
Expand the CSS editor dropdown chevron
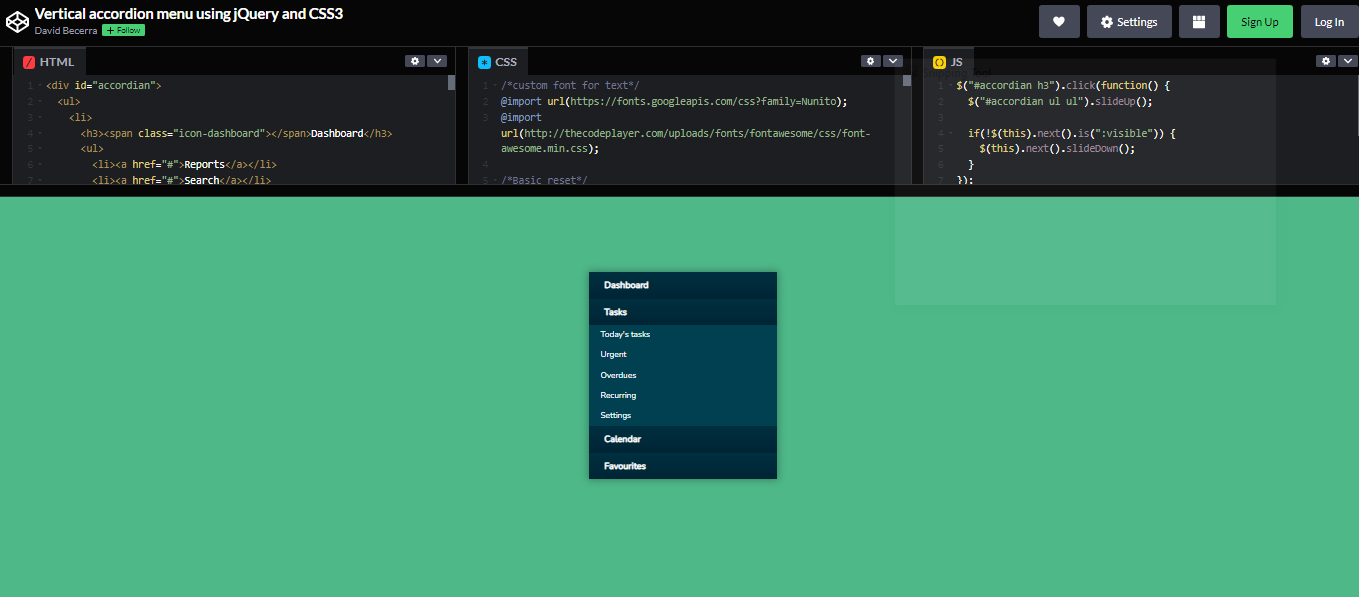click(x=892, y=60)
